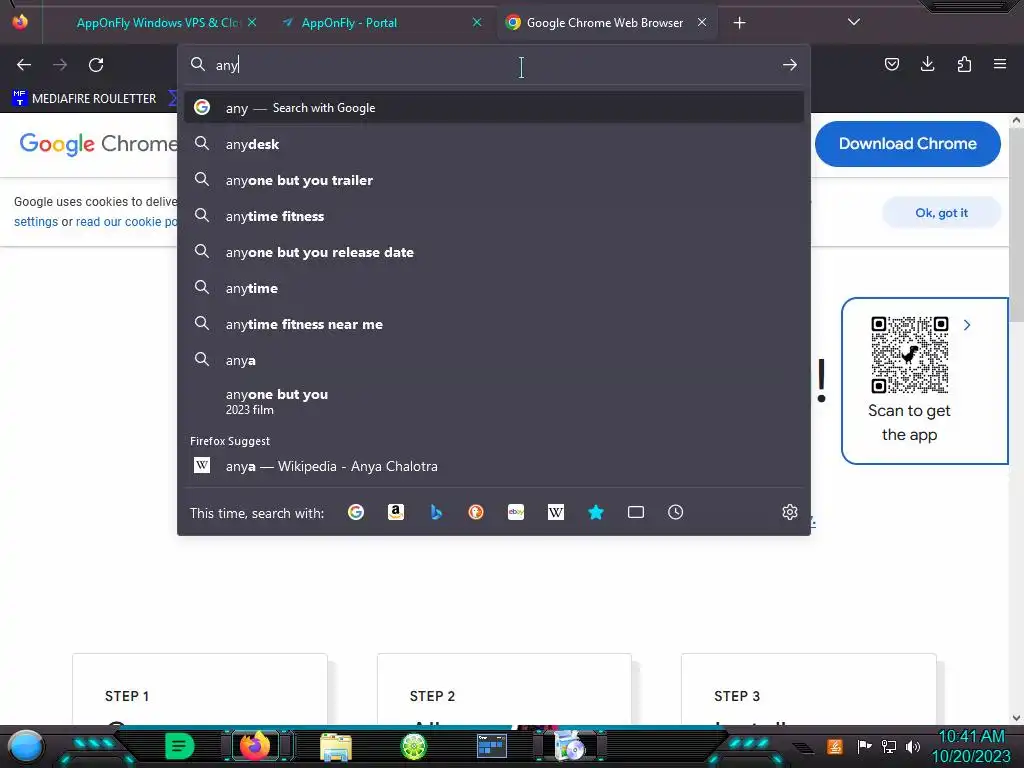Click the forward navigation arrow
The image size is (1024, 768).
click(x=60, y=65)
